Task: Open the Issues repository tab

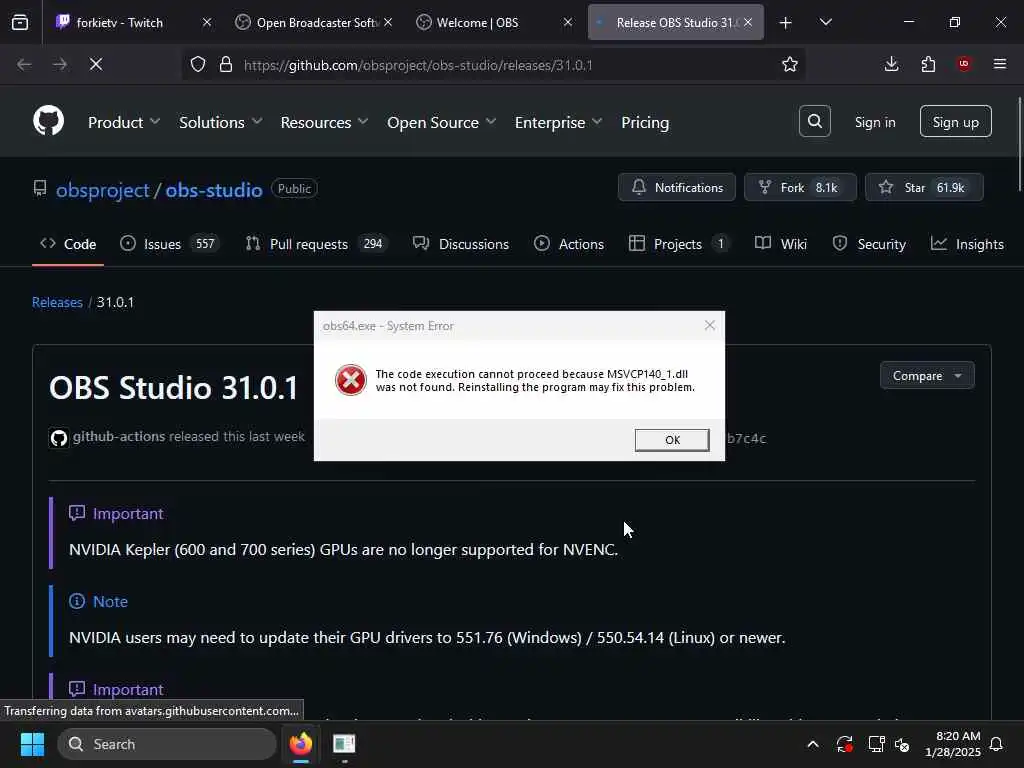Action: 170,244
